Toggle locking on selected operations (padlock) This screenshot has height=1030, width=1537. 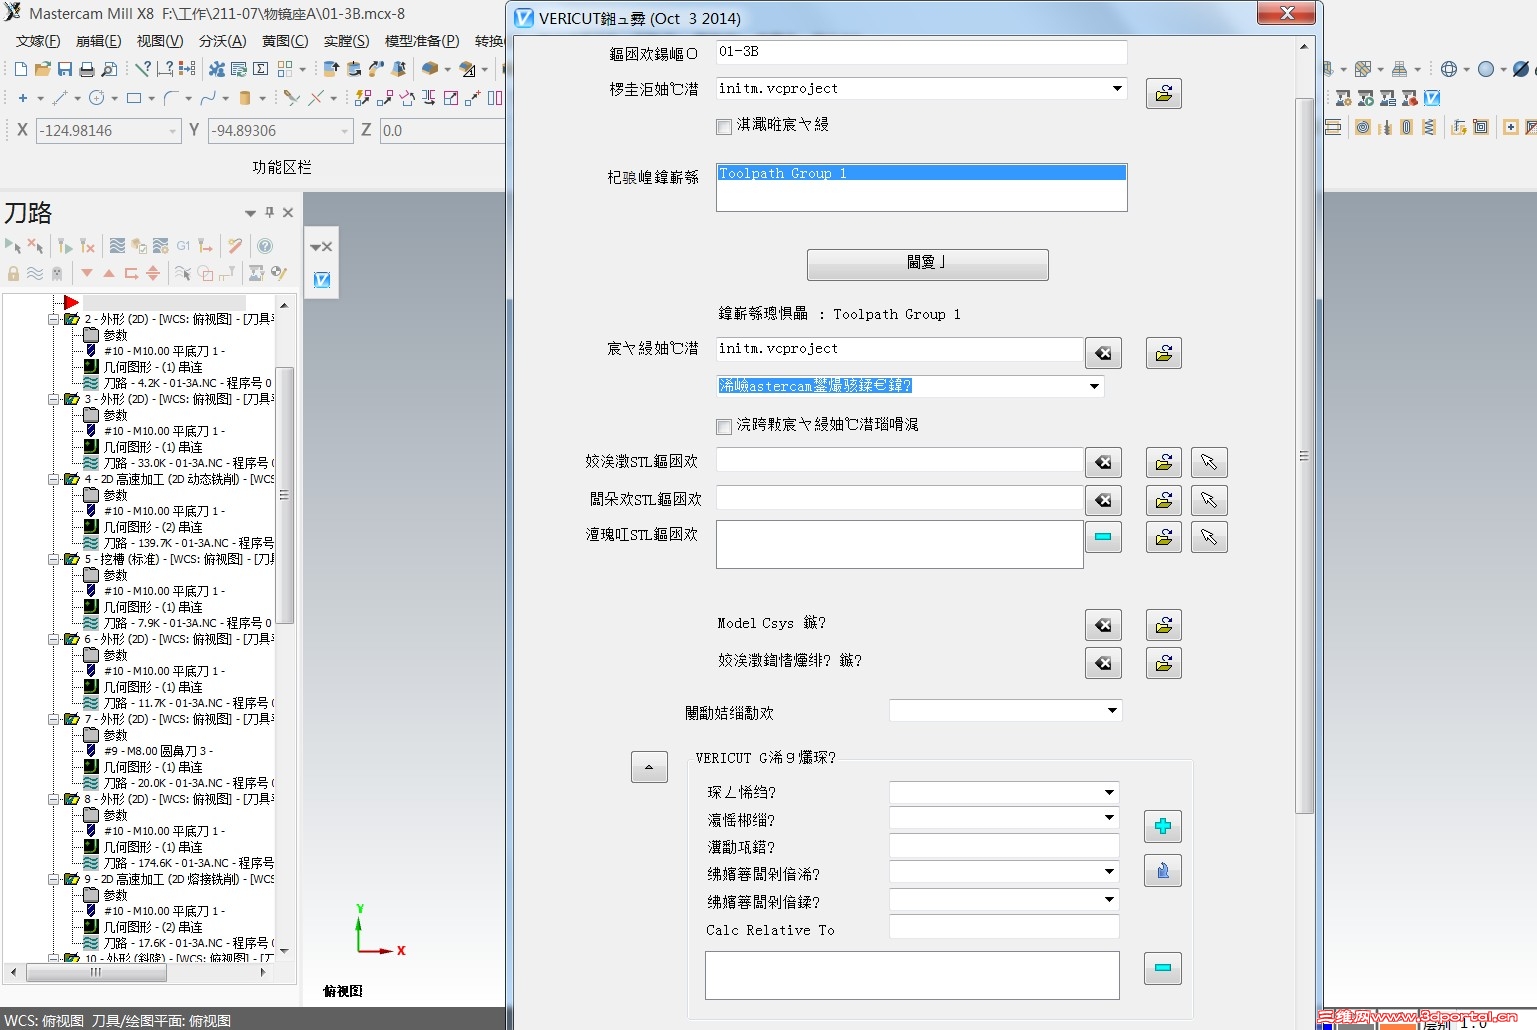point(13,273)
